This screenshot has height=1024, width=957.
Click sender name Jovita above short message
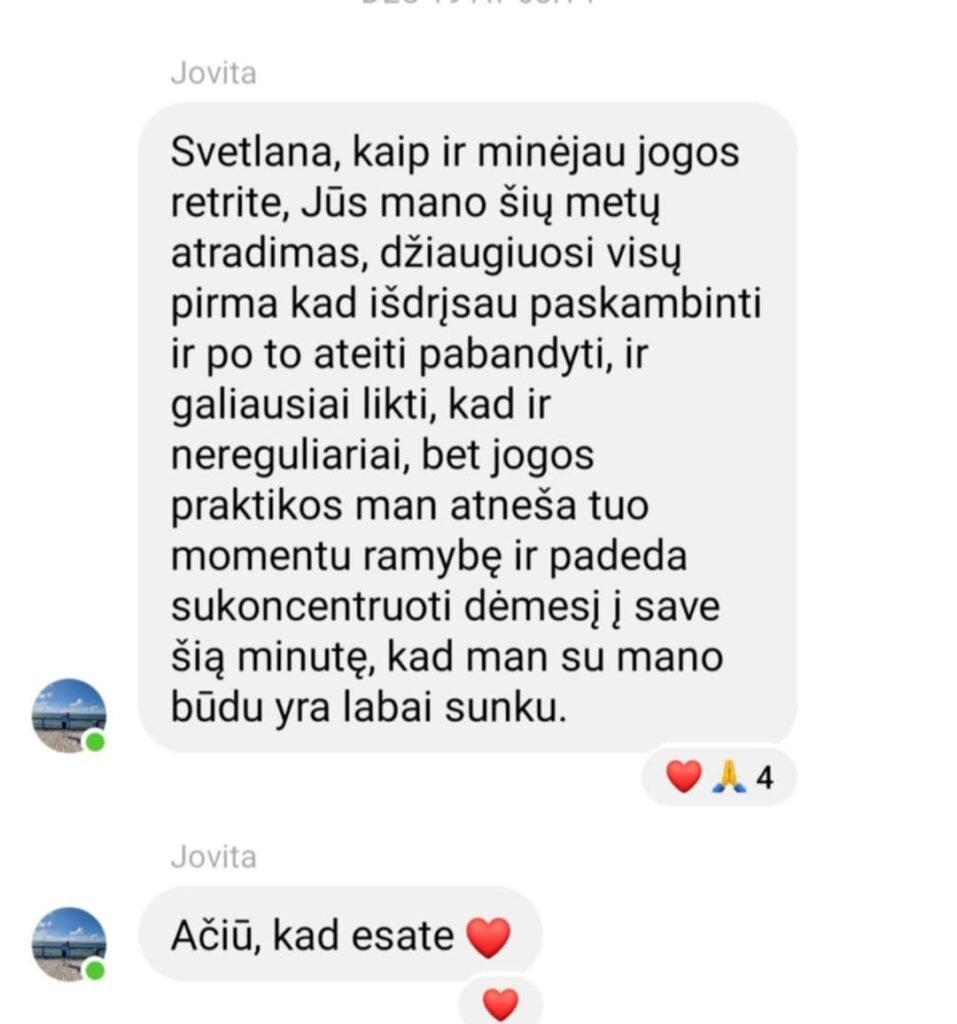point(214,857)
